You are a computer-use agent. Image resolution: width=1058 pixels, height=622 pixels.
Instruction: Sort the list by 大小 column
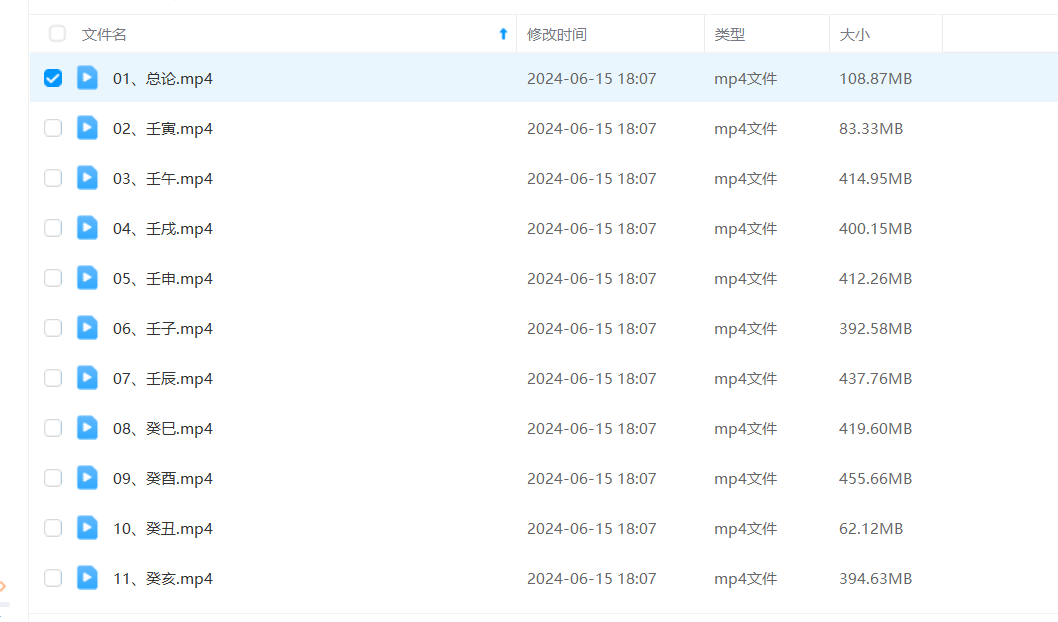click(x=854, y=34)
